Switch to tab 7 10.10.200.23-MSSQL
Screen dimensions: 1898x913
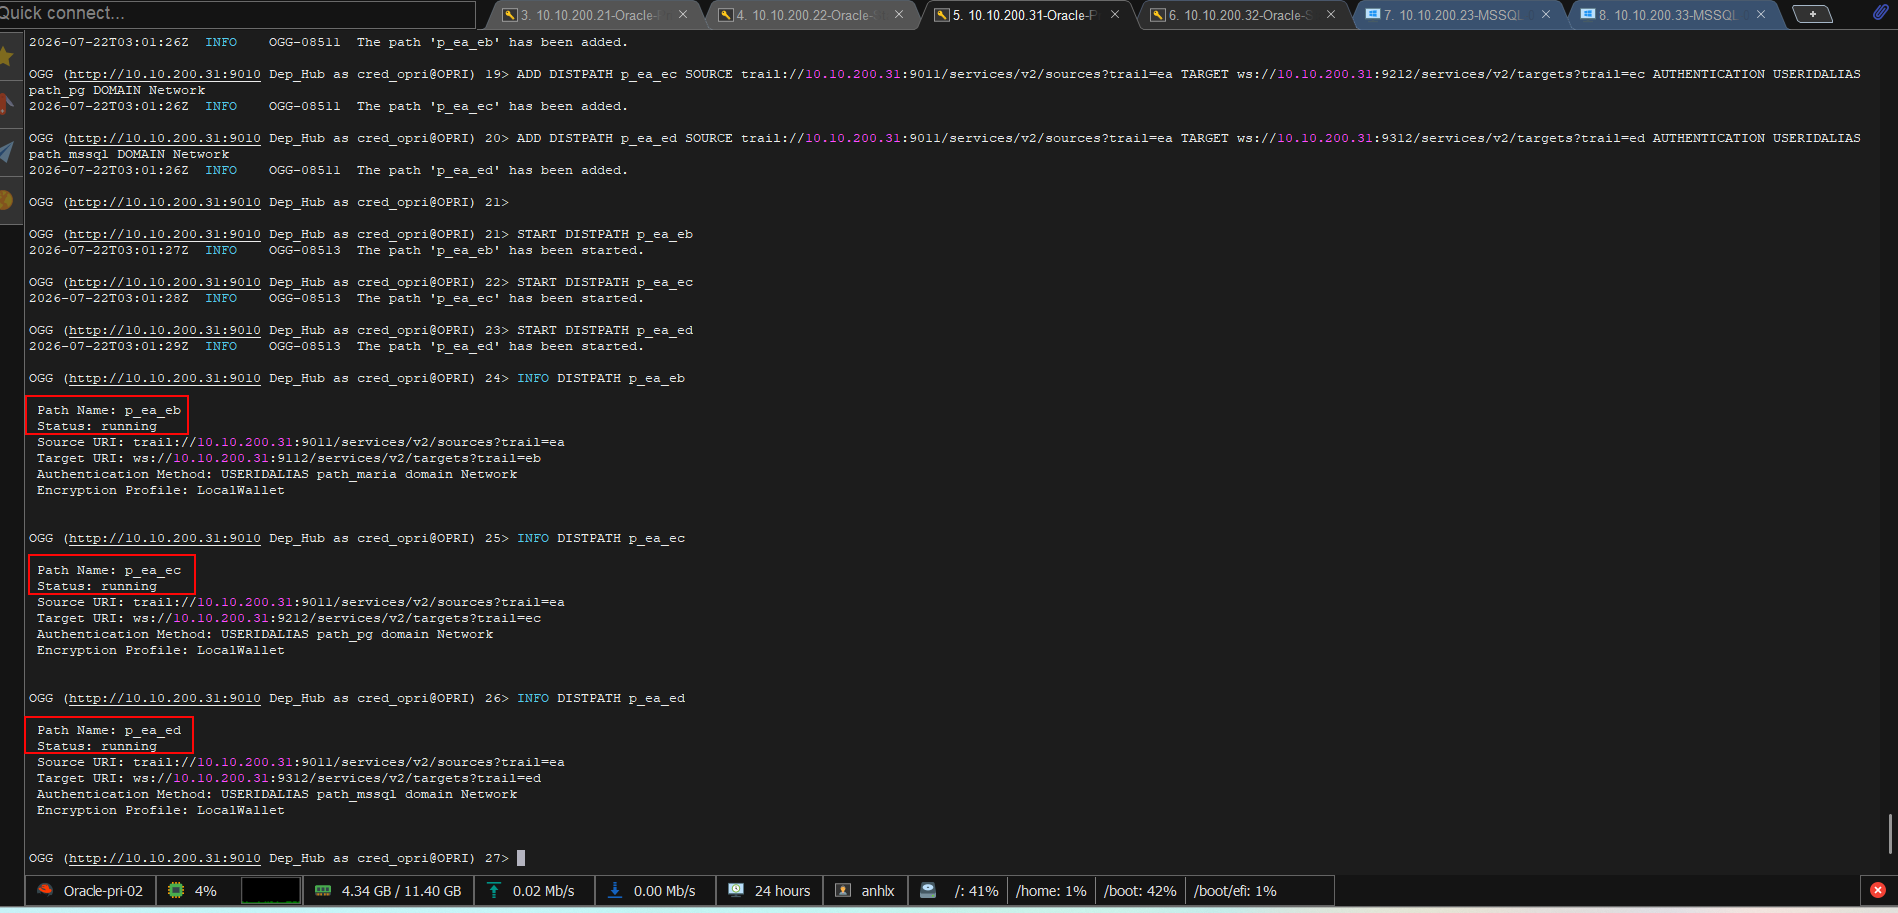click(1458, 15)
